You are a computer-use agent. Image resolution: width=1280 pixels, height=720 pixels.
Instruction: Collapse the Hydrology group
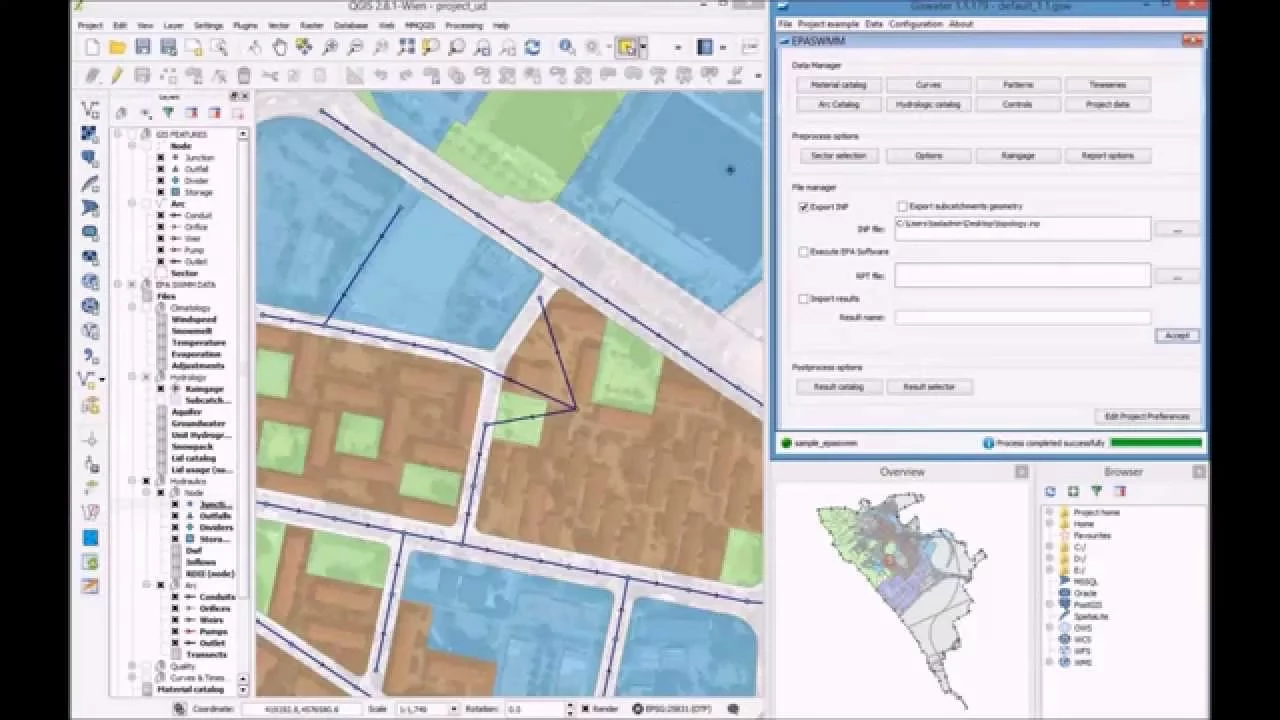[x=132, y=377]
